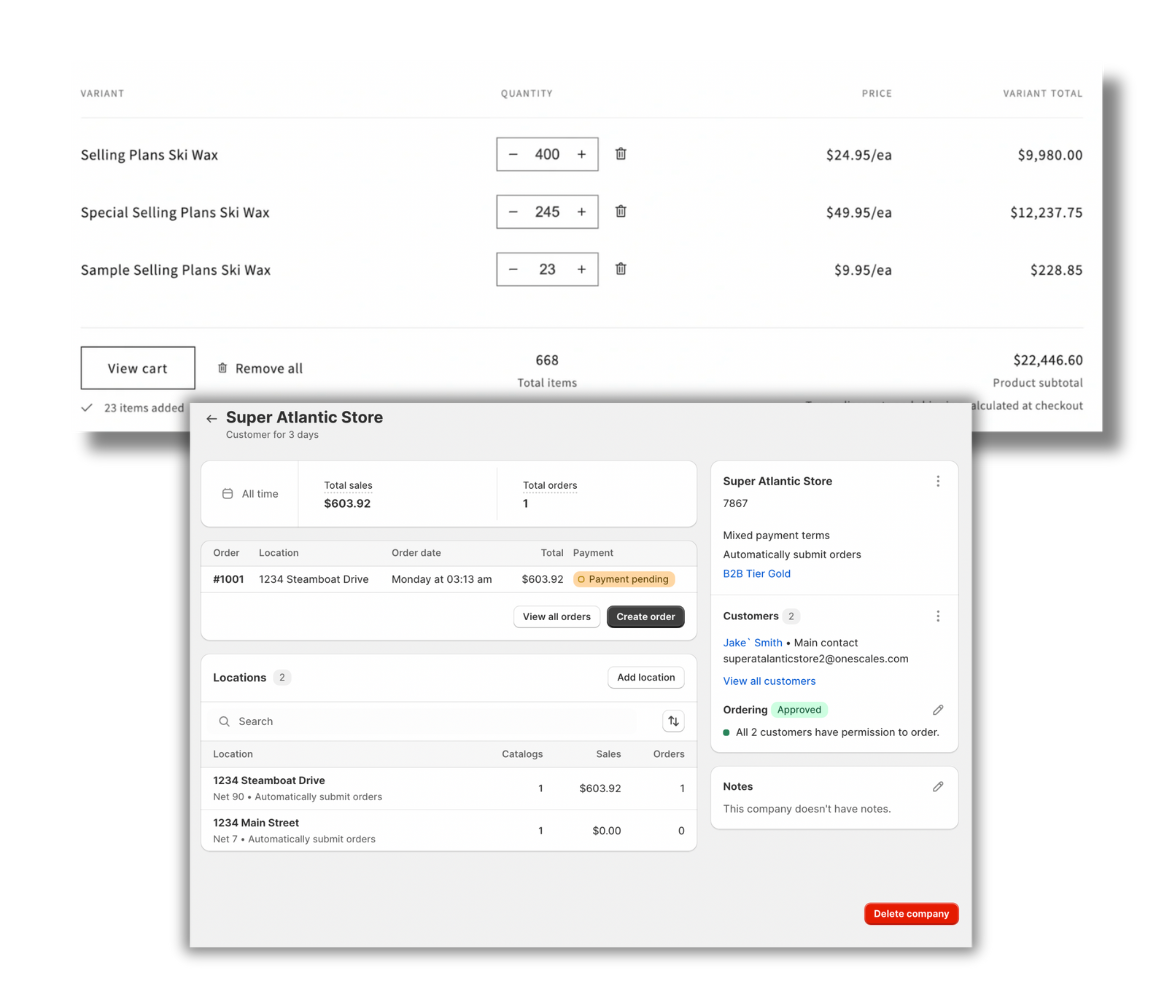This screenshot has width=1162, height=997.
Task: Decrease quantity of Special Selling Plans Ski Wax
Action: click(513, 212)
